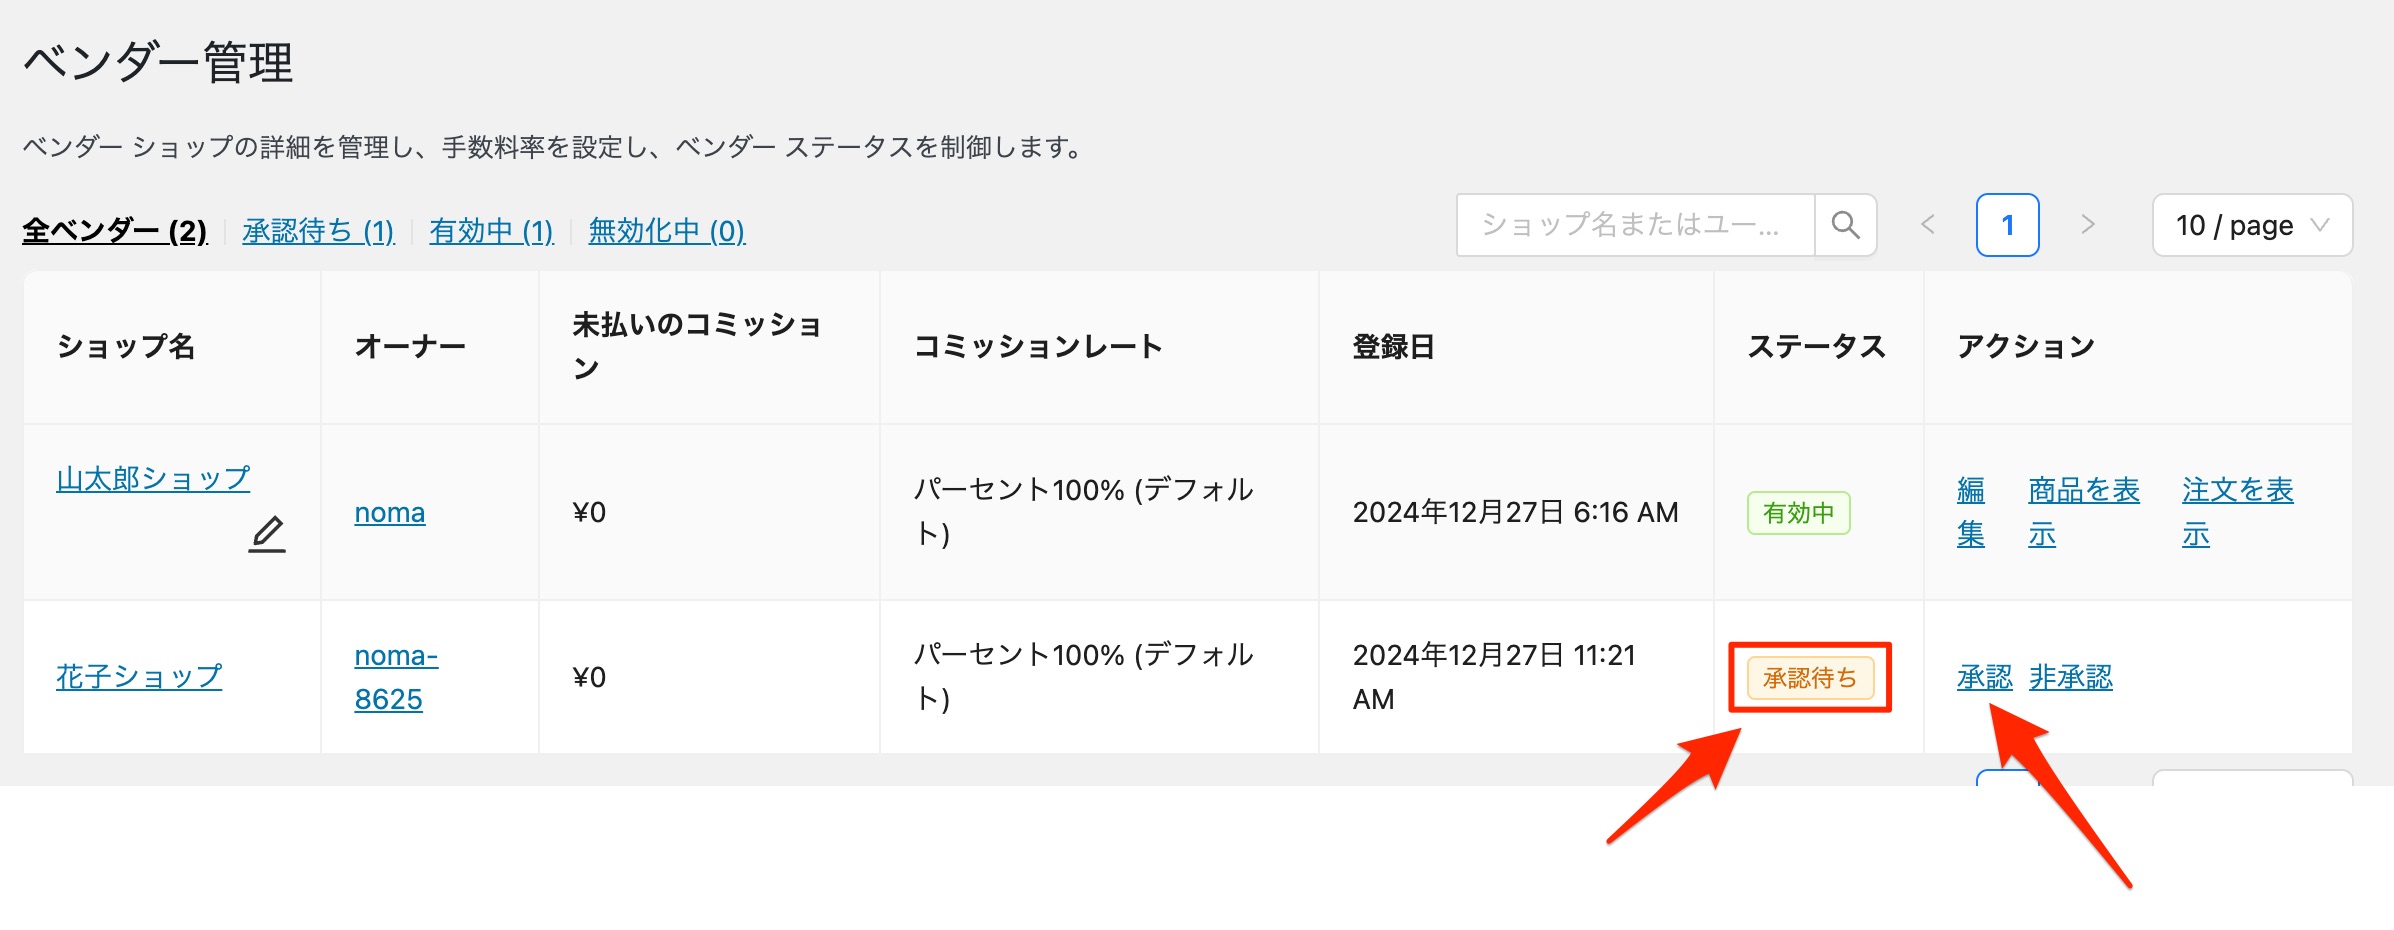Viewport: 2394px width, 930px height.
Task: Click the search magnifier icon button
Action: [1845, 225]
